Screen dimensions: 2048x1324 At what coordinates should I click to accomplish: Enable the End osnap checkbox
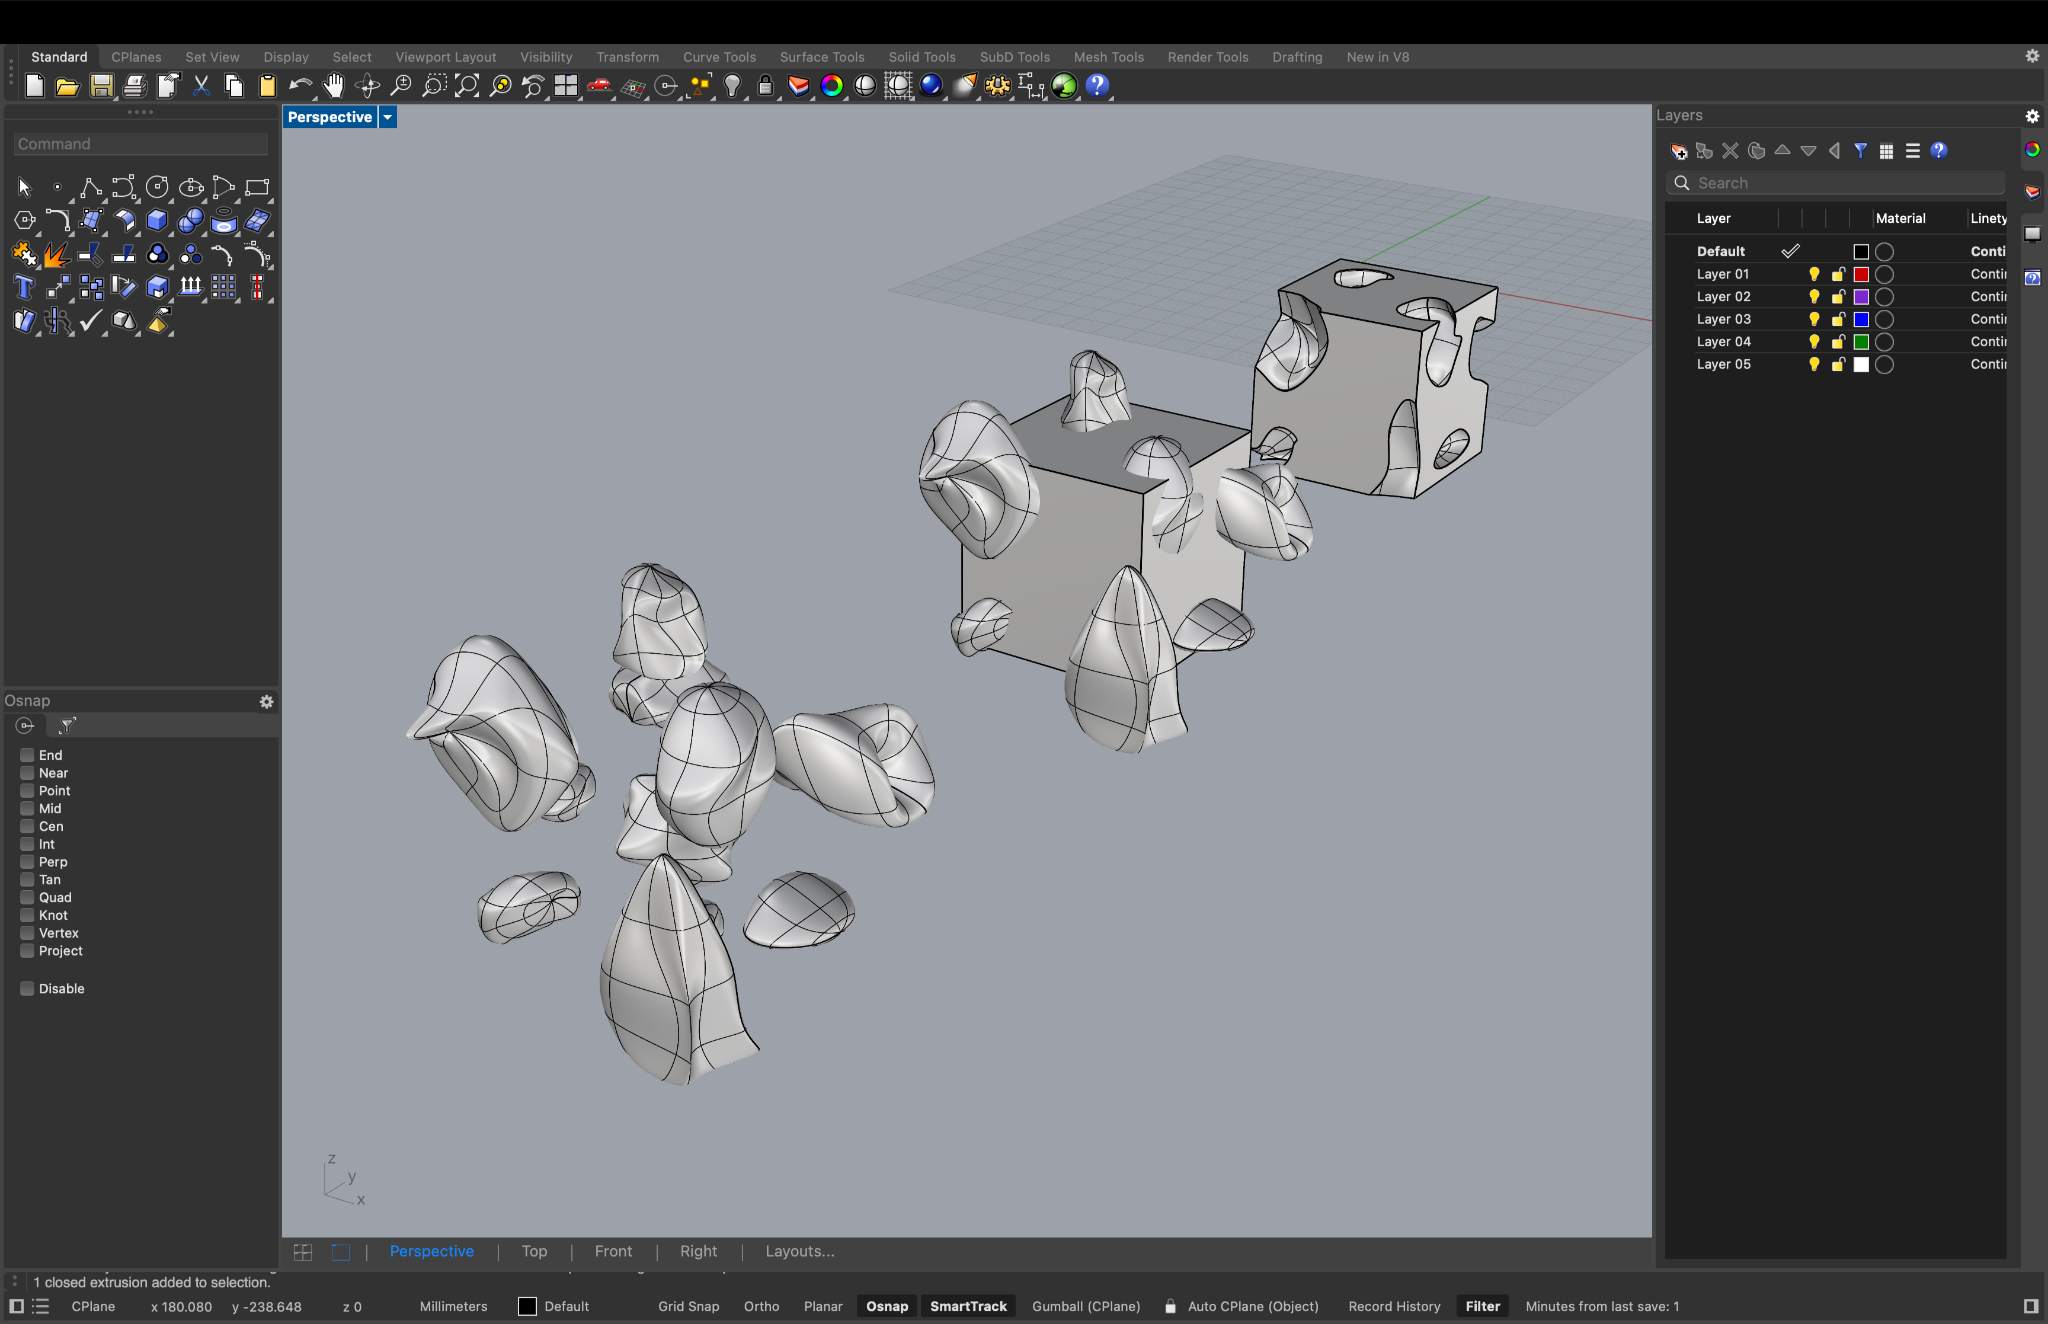coord(27,755)
